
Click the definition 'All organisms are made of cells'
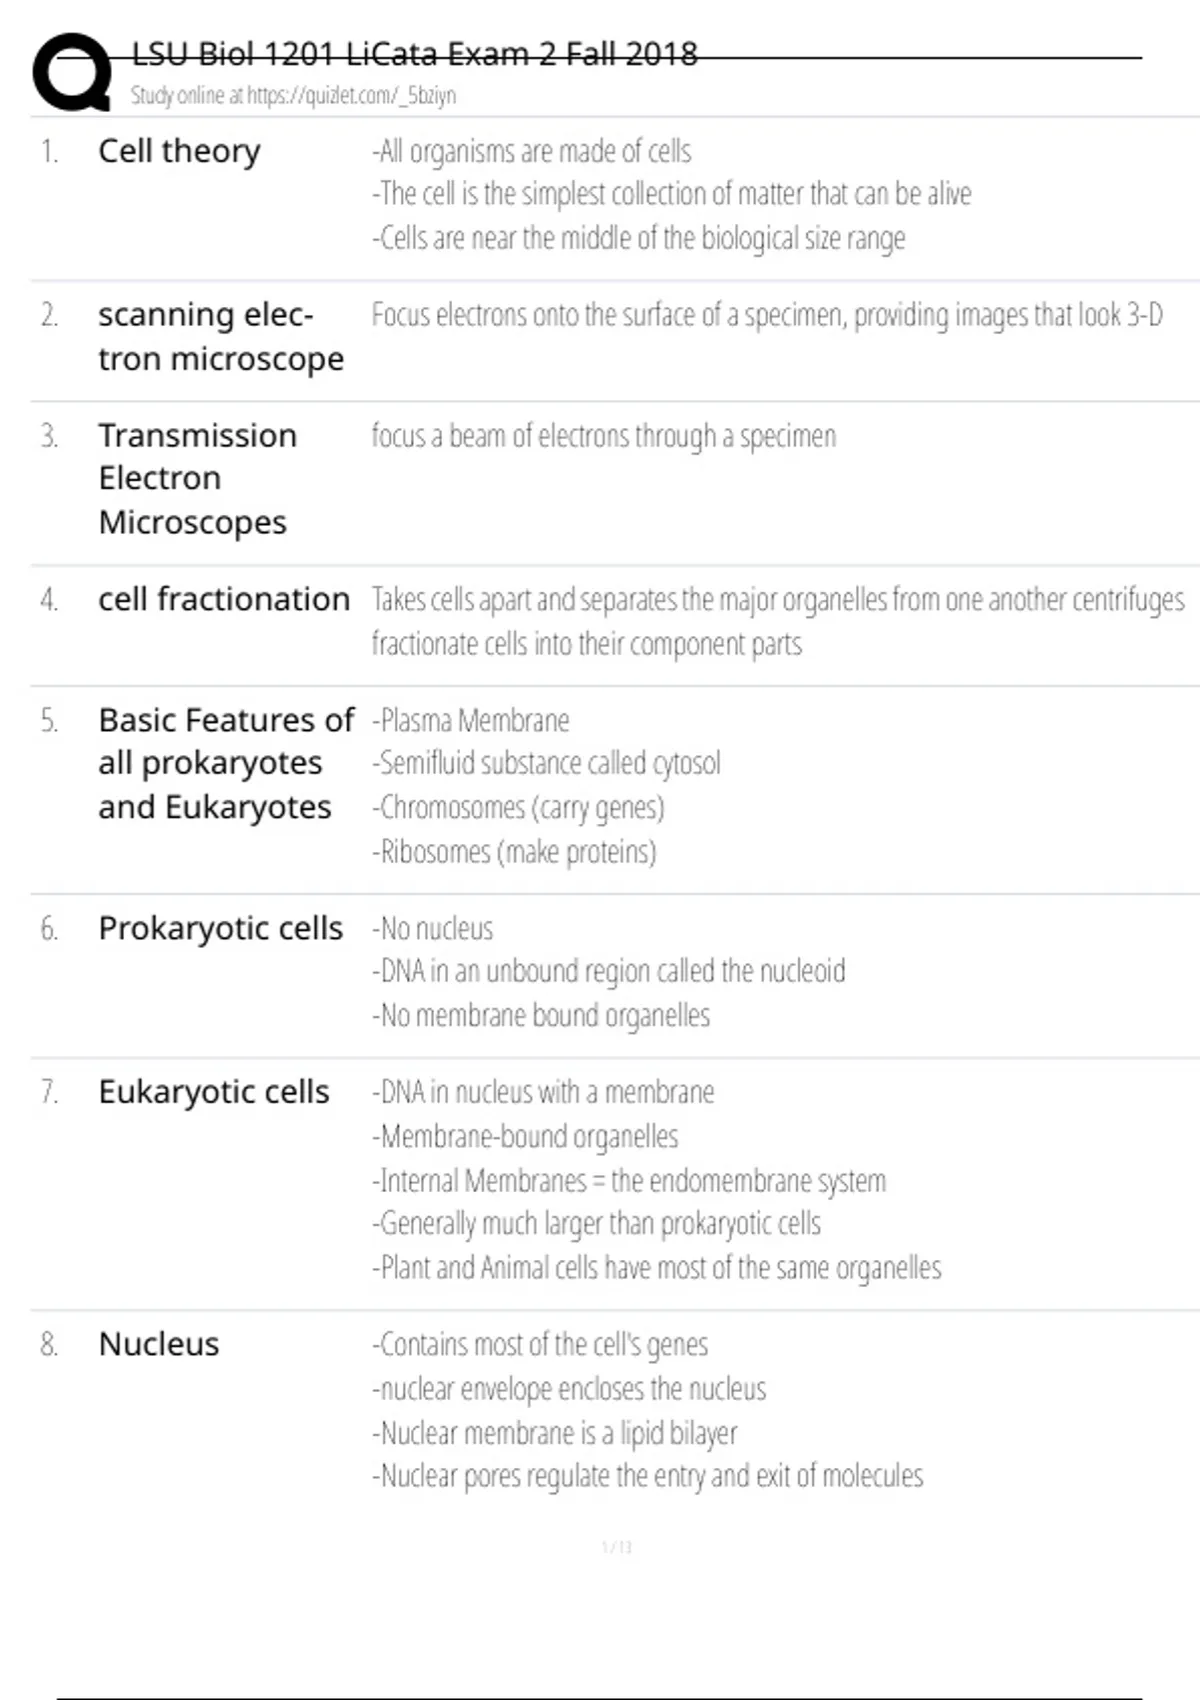(x=531, y=152)
